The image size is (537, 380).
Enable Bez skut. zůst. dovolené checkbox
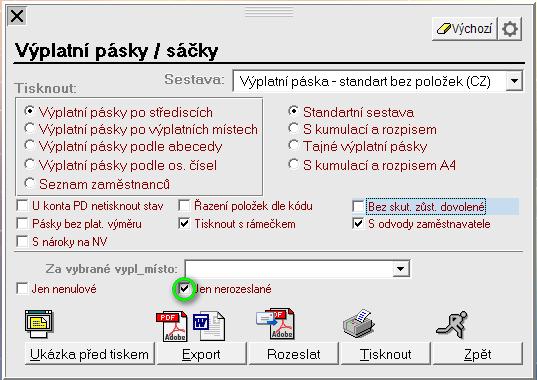click(x=358, y=206)
